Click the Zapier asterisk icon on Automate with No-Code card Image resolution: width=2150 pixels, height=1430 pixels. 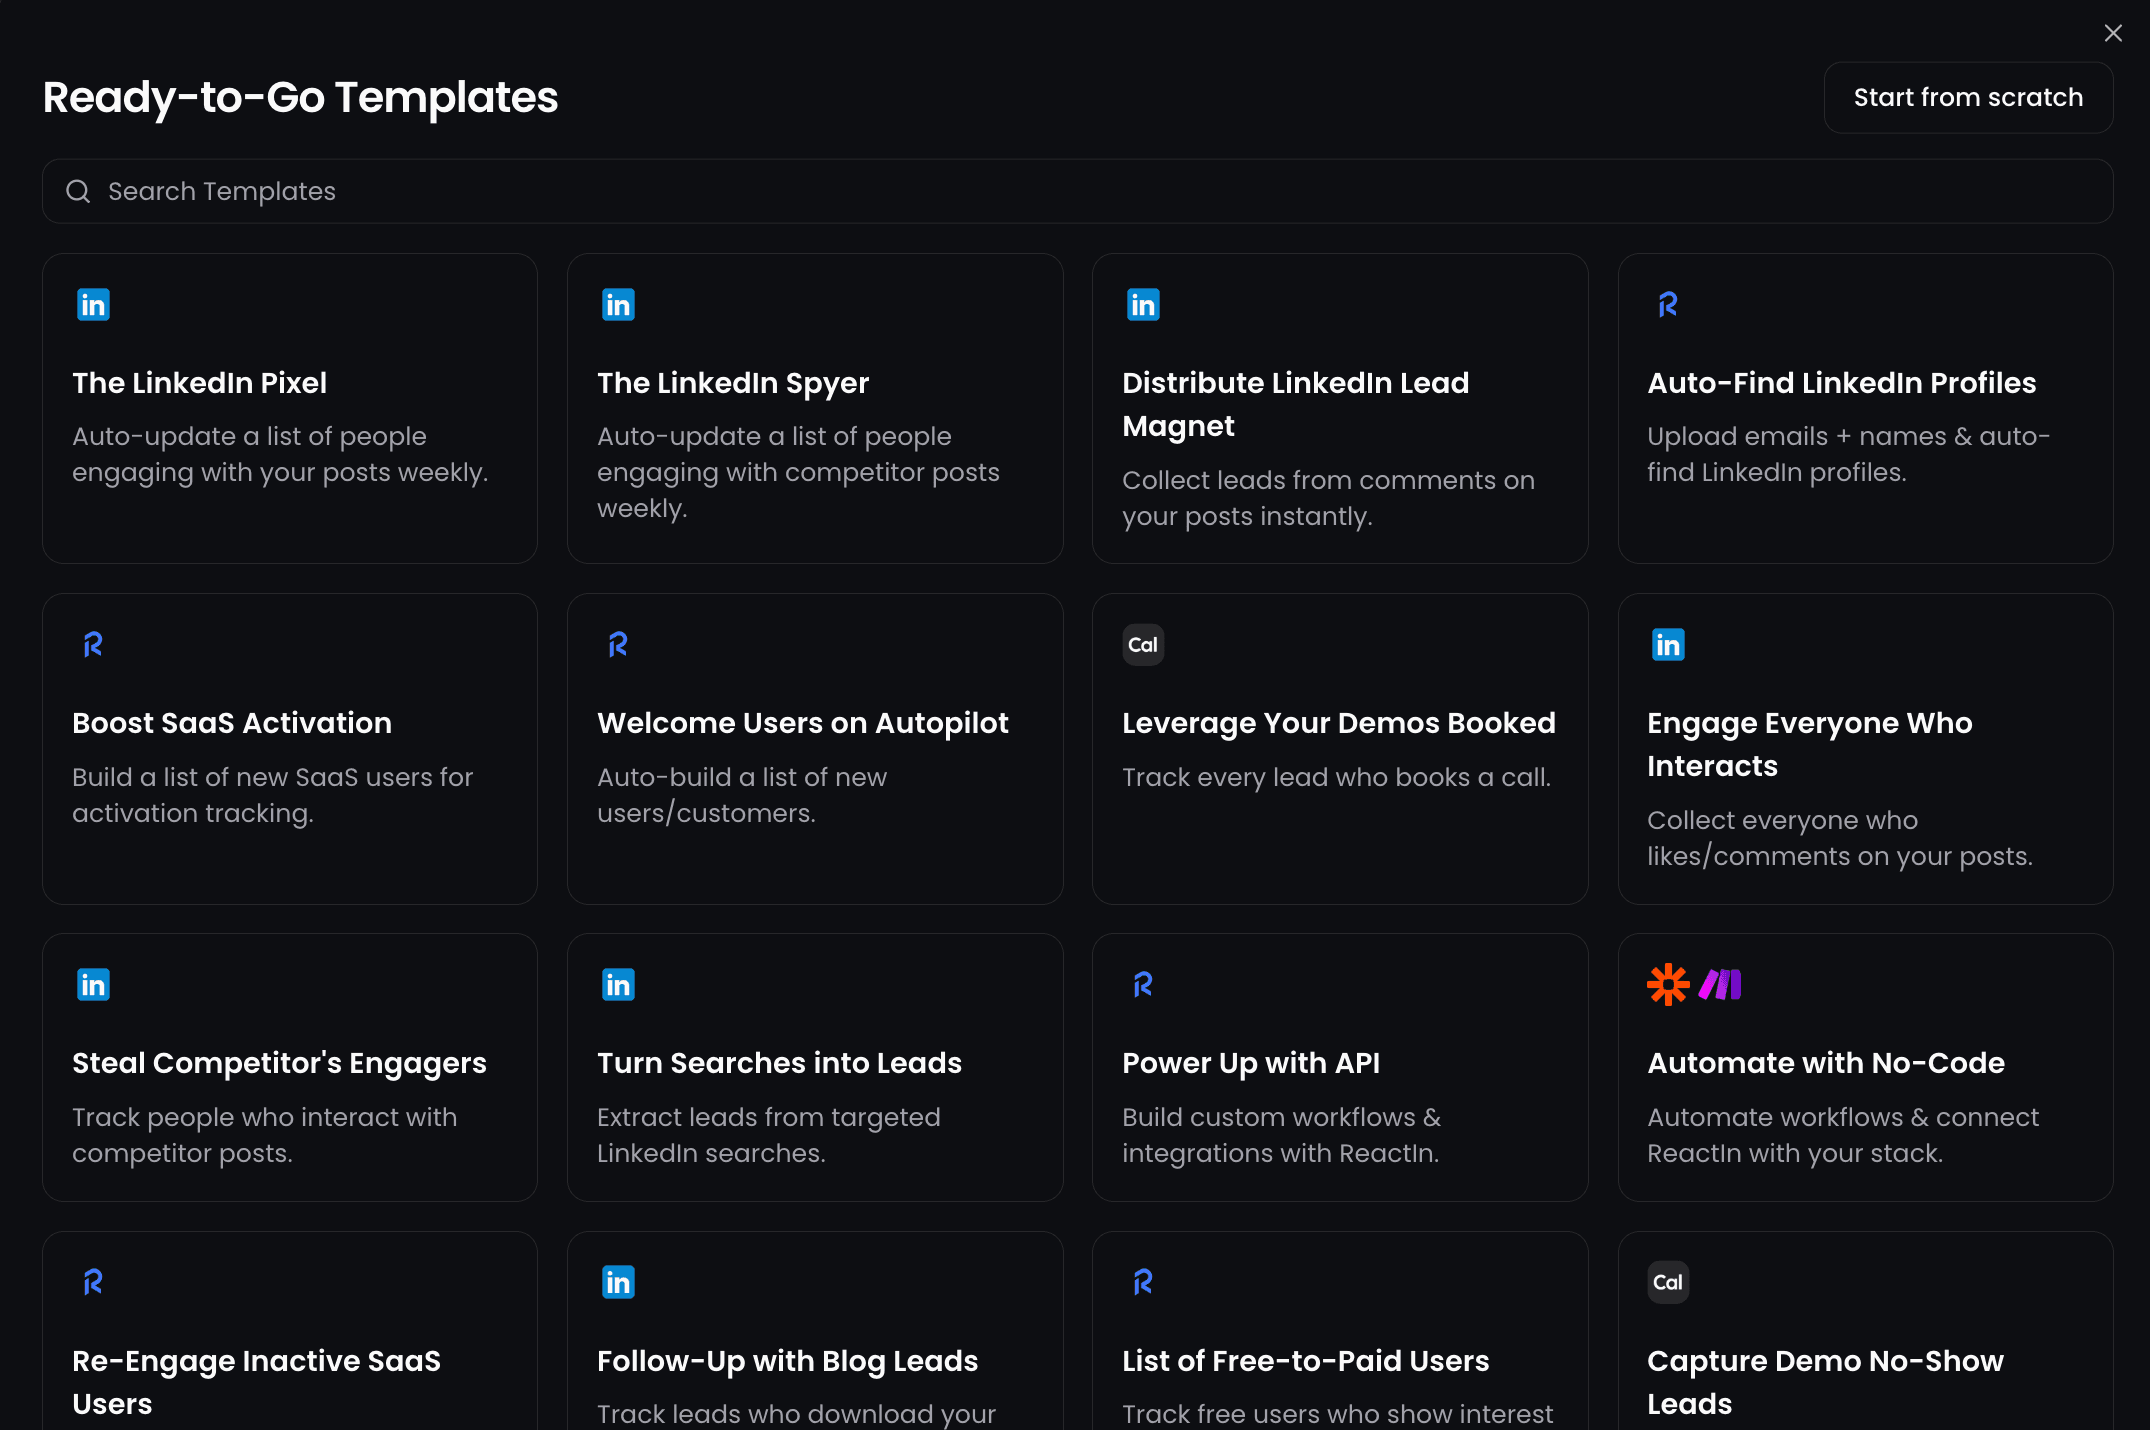(1668, 985)
